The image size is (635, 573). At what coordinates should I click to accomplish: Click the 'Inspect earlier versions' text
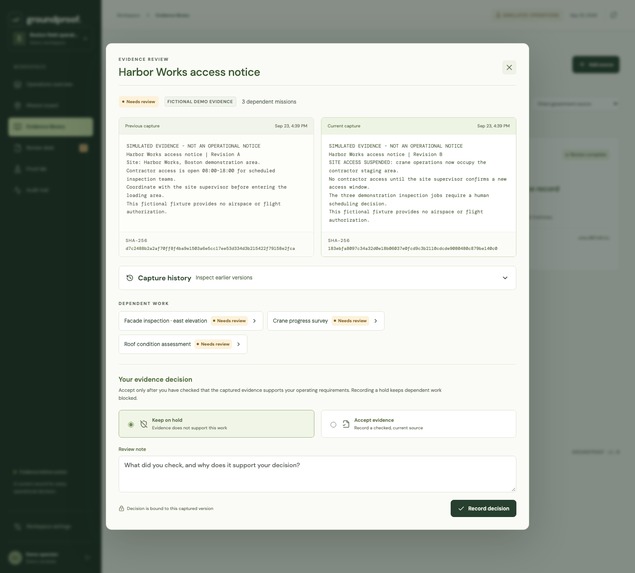pyautogui.click(x=224, y=278)
